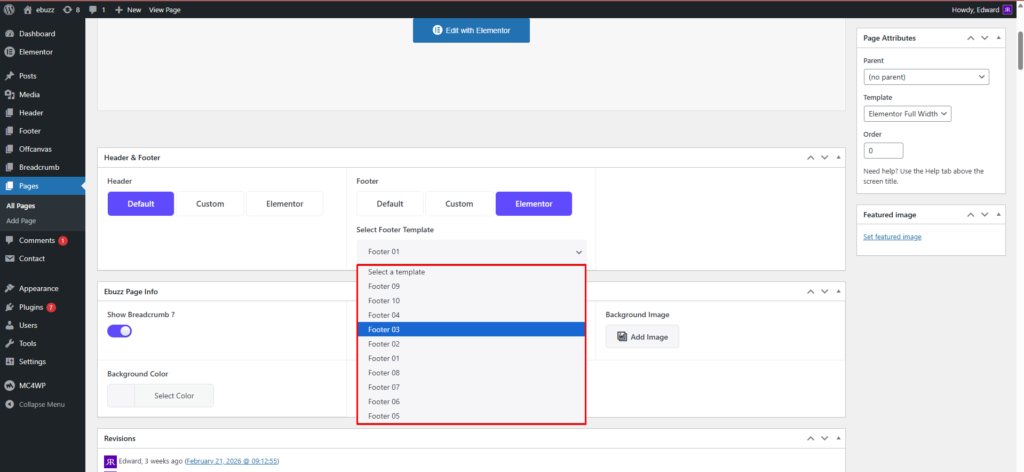The width and height of the screenshot is (1024, 472).
Task: Click the comments bubble icon in admin bar
Action: click(x=93, y=9)
